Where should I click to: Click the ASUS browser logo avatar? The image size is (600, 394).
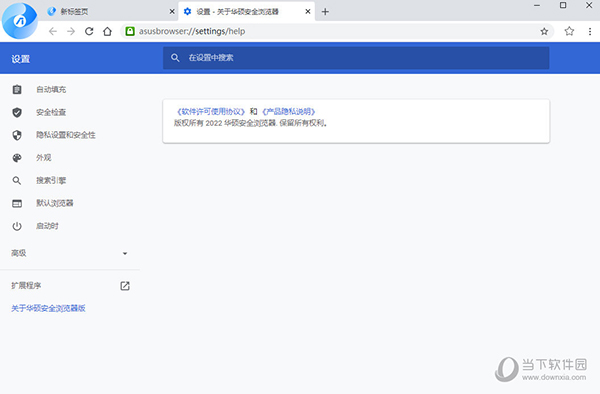pyautogui.click(x=20, y=21)
